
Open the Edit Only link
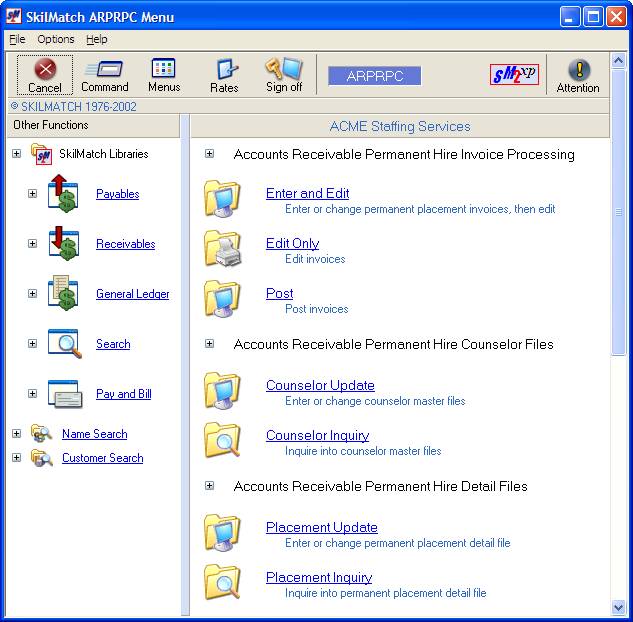pos(293,243)
